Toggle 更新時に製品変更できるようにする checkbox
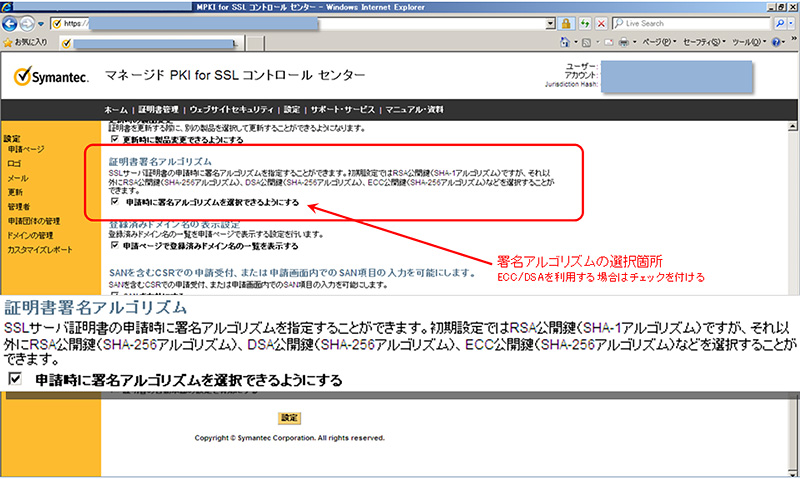The height and width of the screenshot is (479, 800). (x=115, y=139)
